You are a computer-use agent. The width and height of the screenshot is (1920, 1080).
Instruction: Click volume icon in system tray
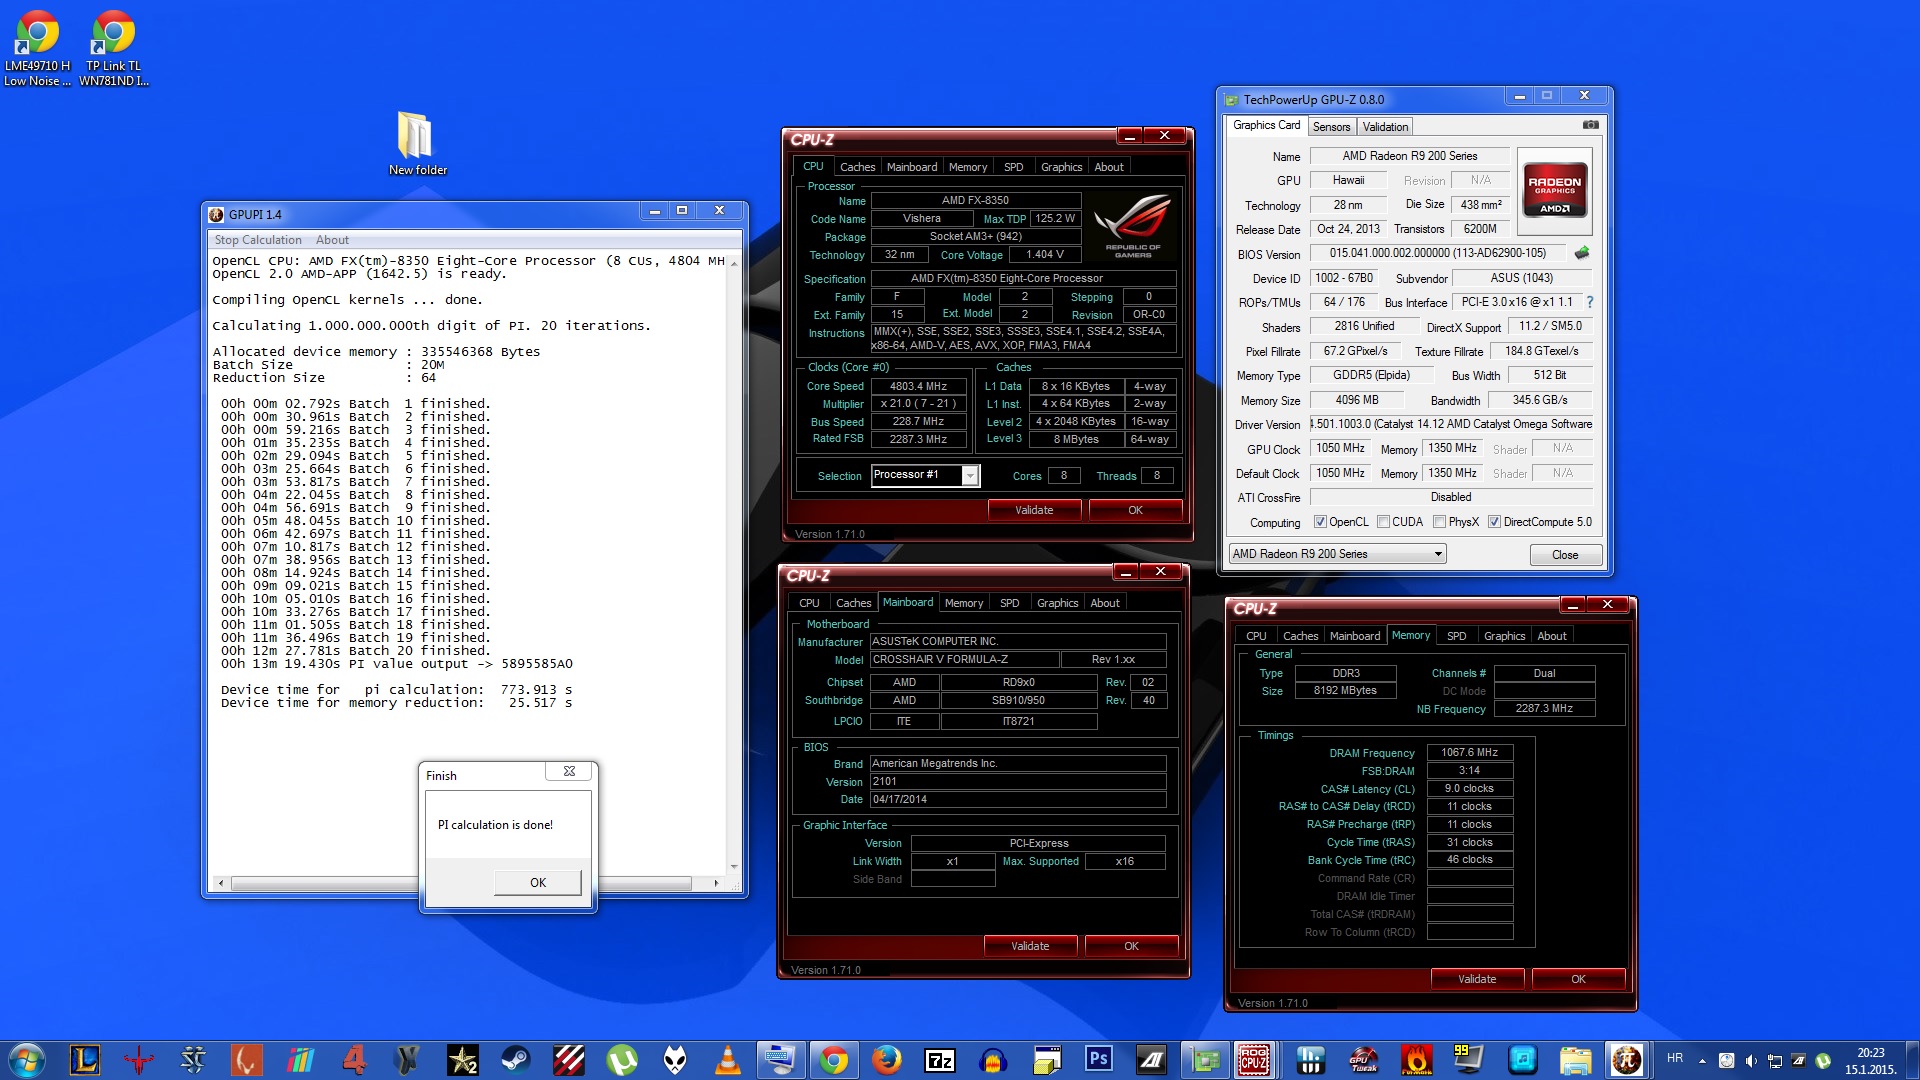tap(1750, 1060)
